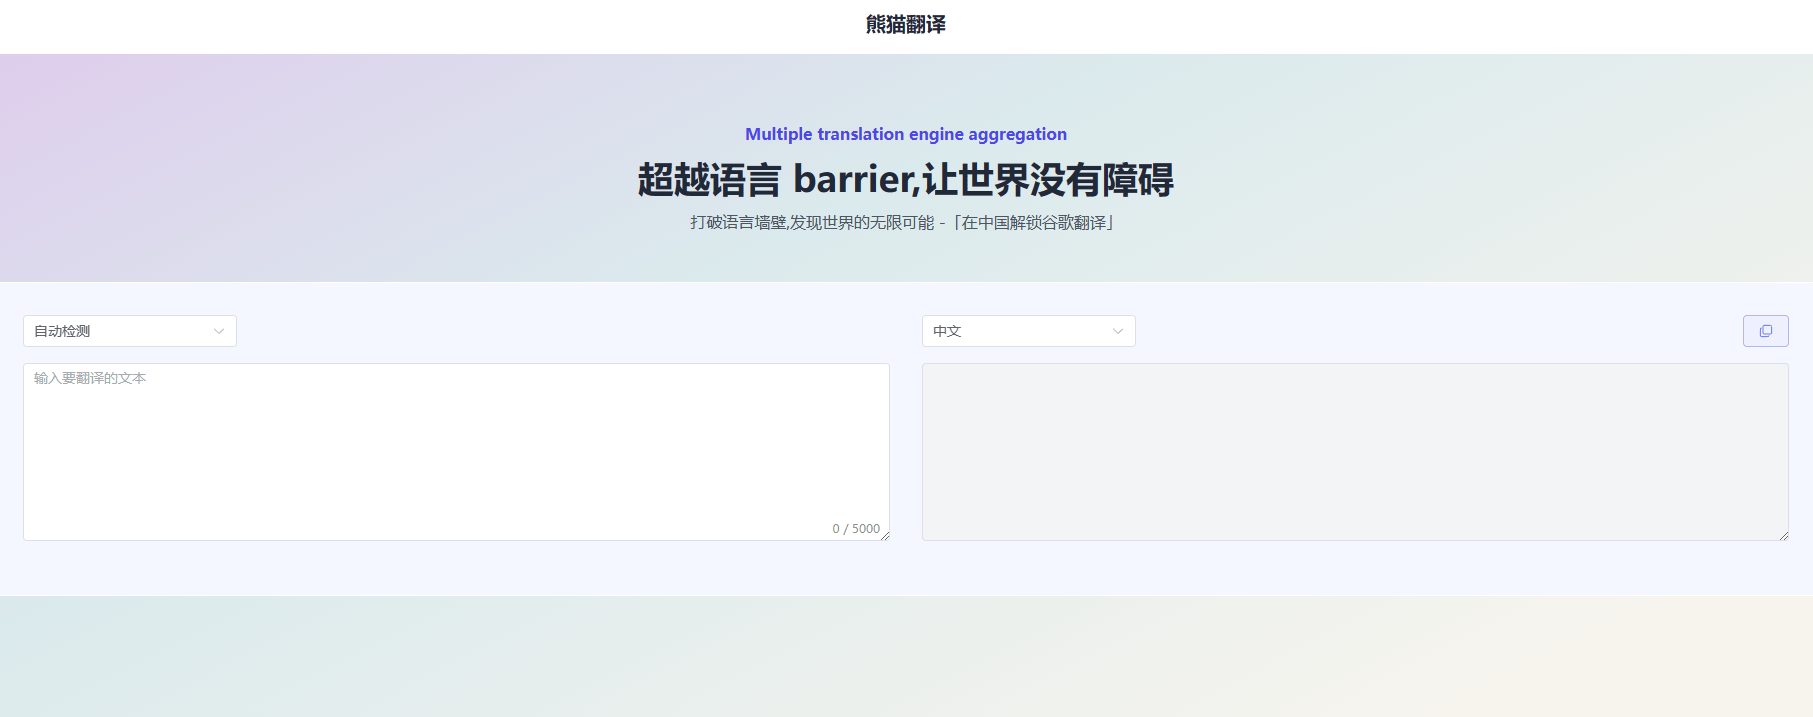Click the copy translation icon button
Image resolution: width=1813 pixels, height=717 pixels.
coord(1765,331)
